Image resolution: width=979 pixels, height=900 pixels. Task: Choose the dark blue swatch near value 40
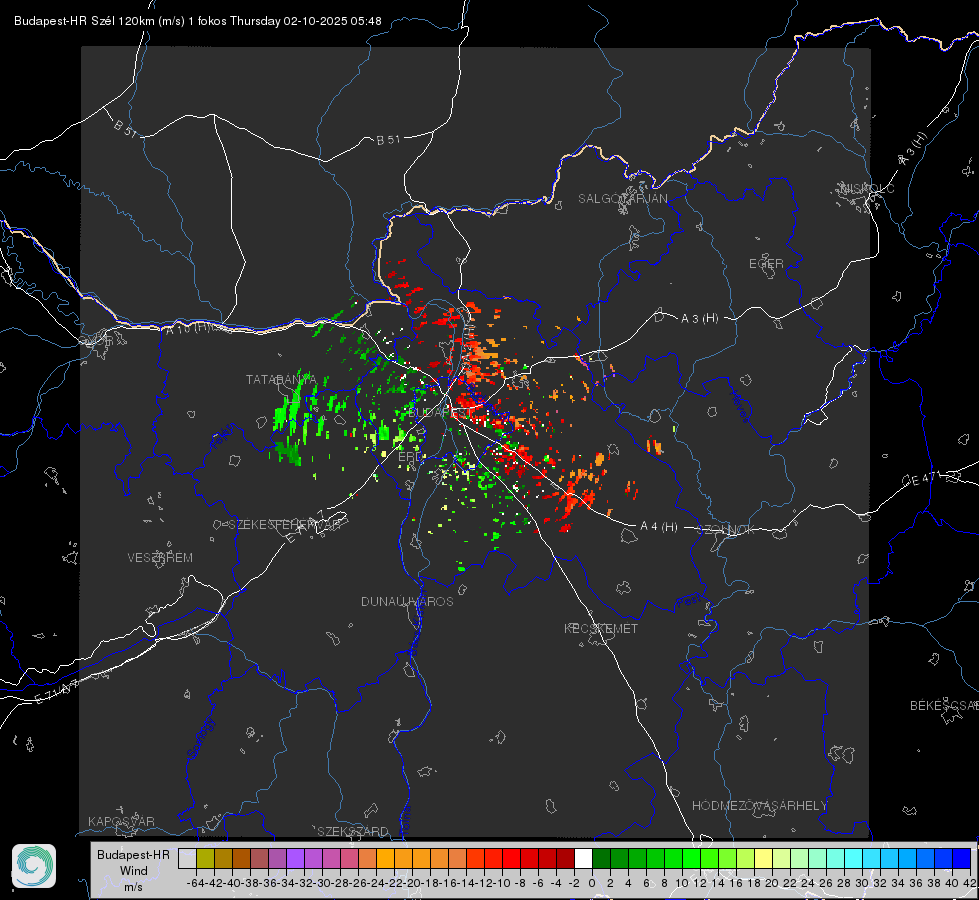[x=962, y=858]
